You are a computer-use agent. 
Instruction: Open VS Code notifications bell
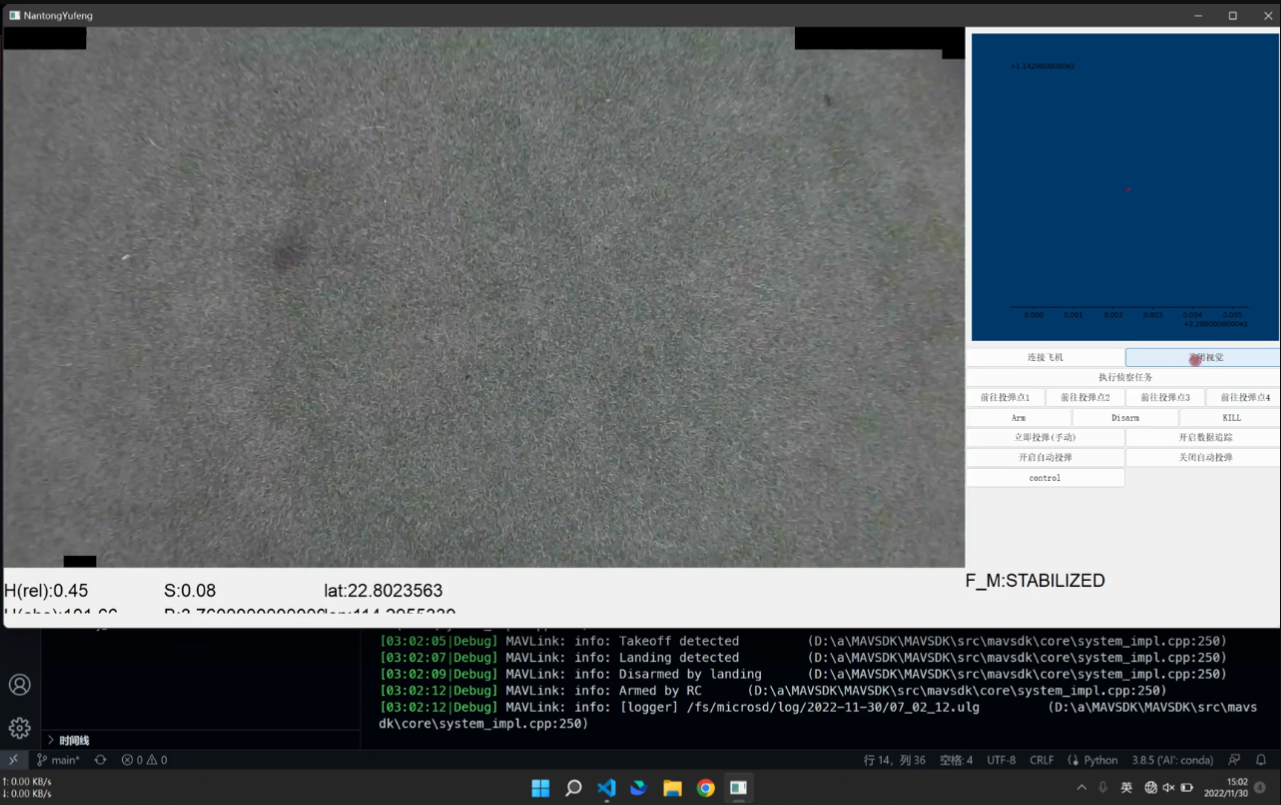click(x=1261, y=760)
